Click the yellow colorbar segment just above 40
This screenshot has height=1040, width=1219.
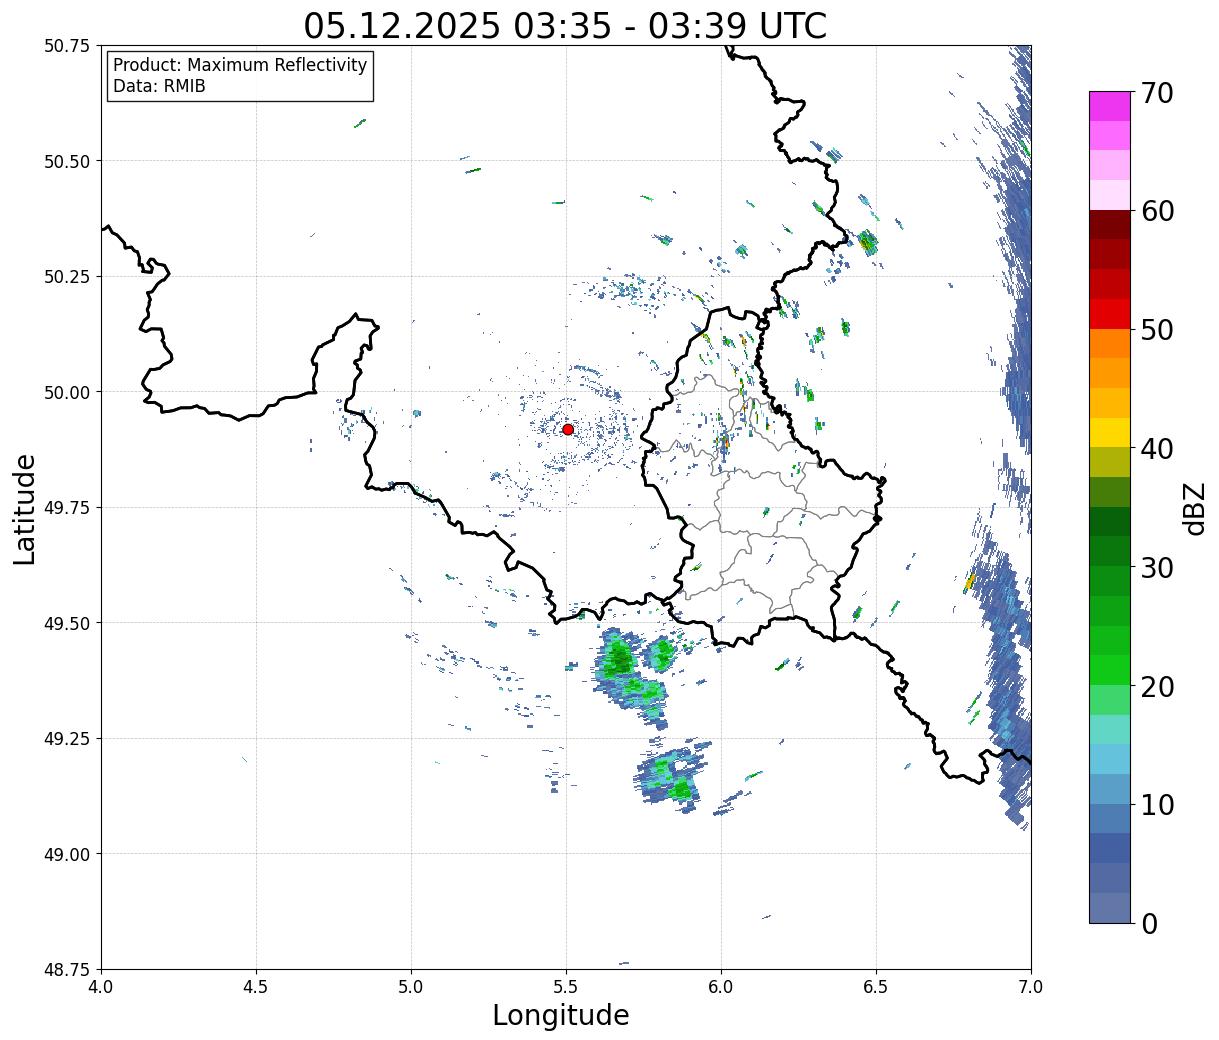1110,432
